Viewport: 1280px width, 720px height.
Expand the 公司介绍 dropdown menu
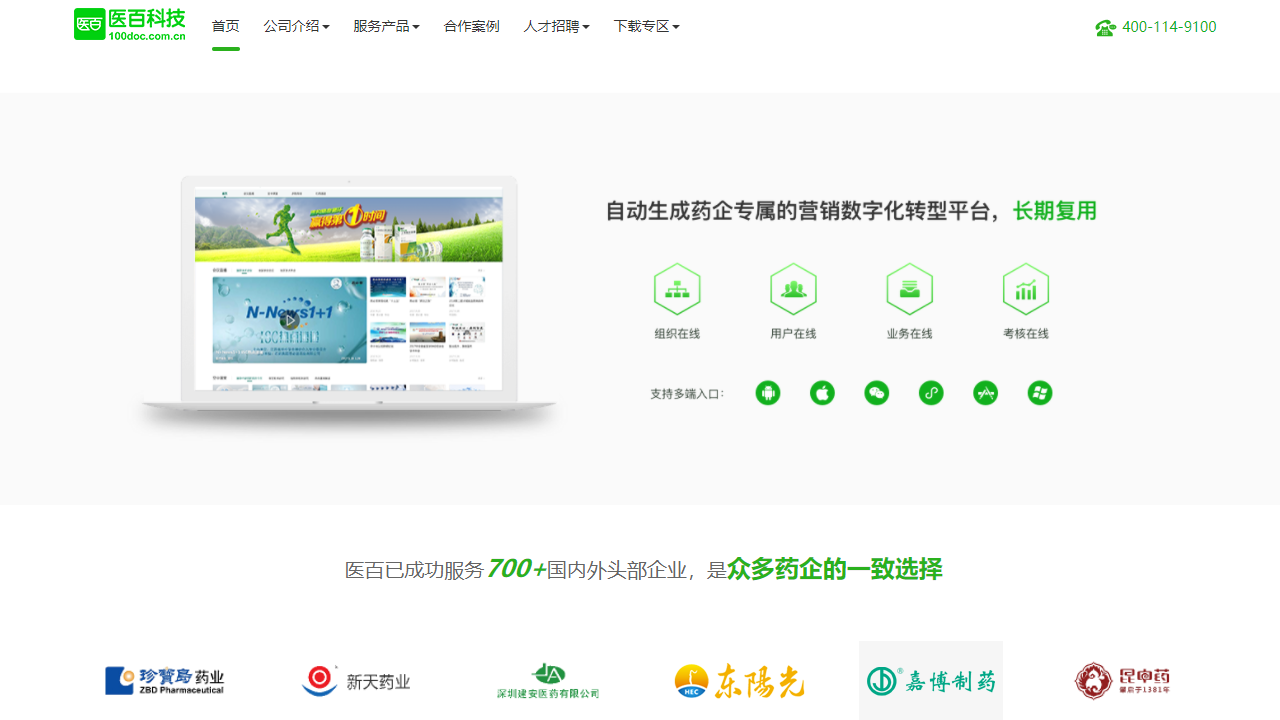(296, 26)
